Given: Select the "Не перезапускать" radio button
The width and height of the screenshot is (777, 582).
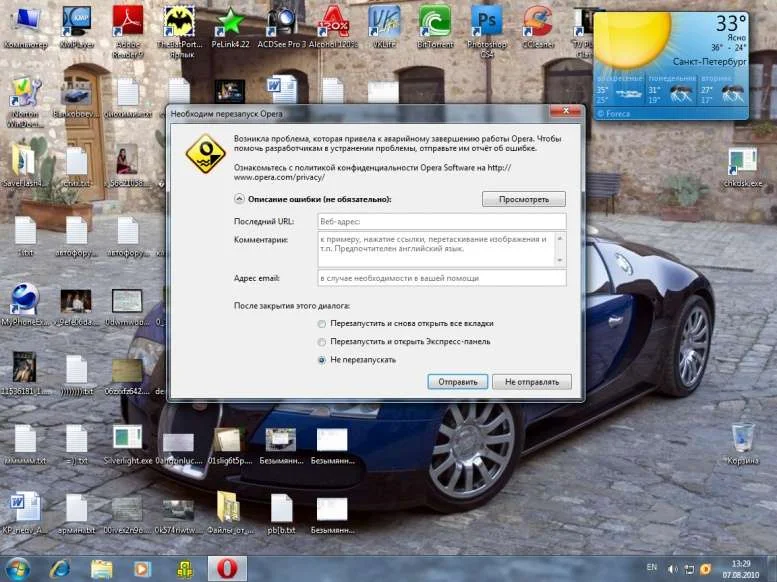Looking at the screenshot, I should coord(321,360).
